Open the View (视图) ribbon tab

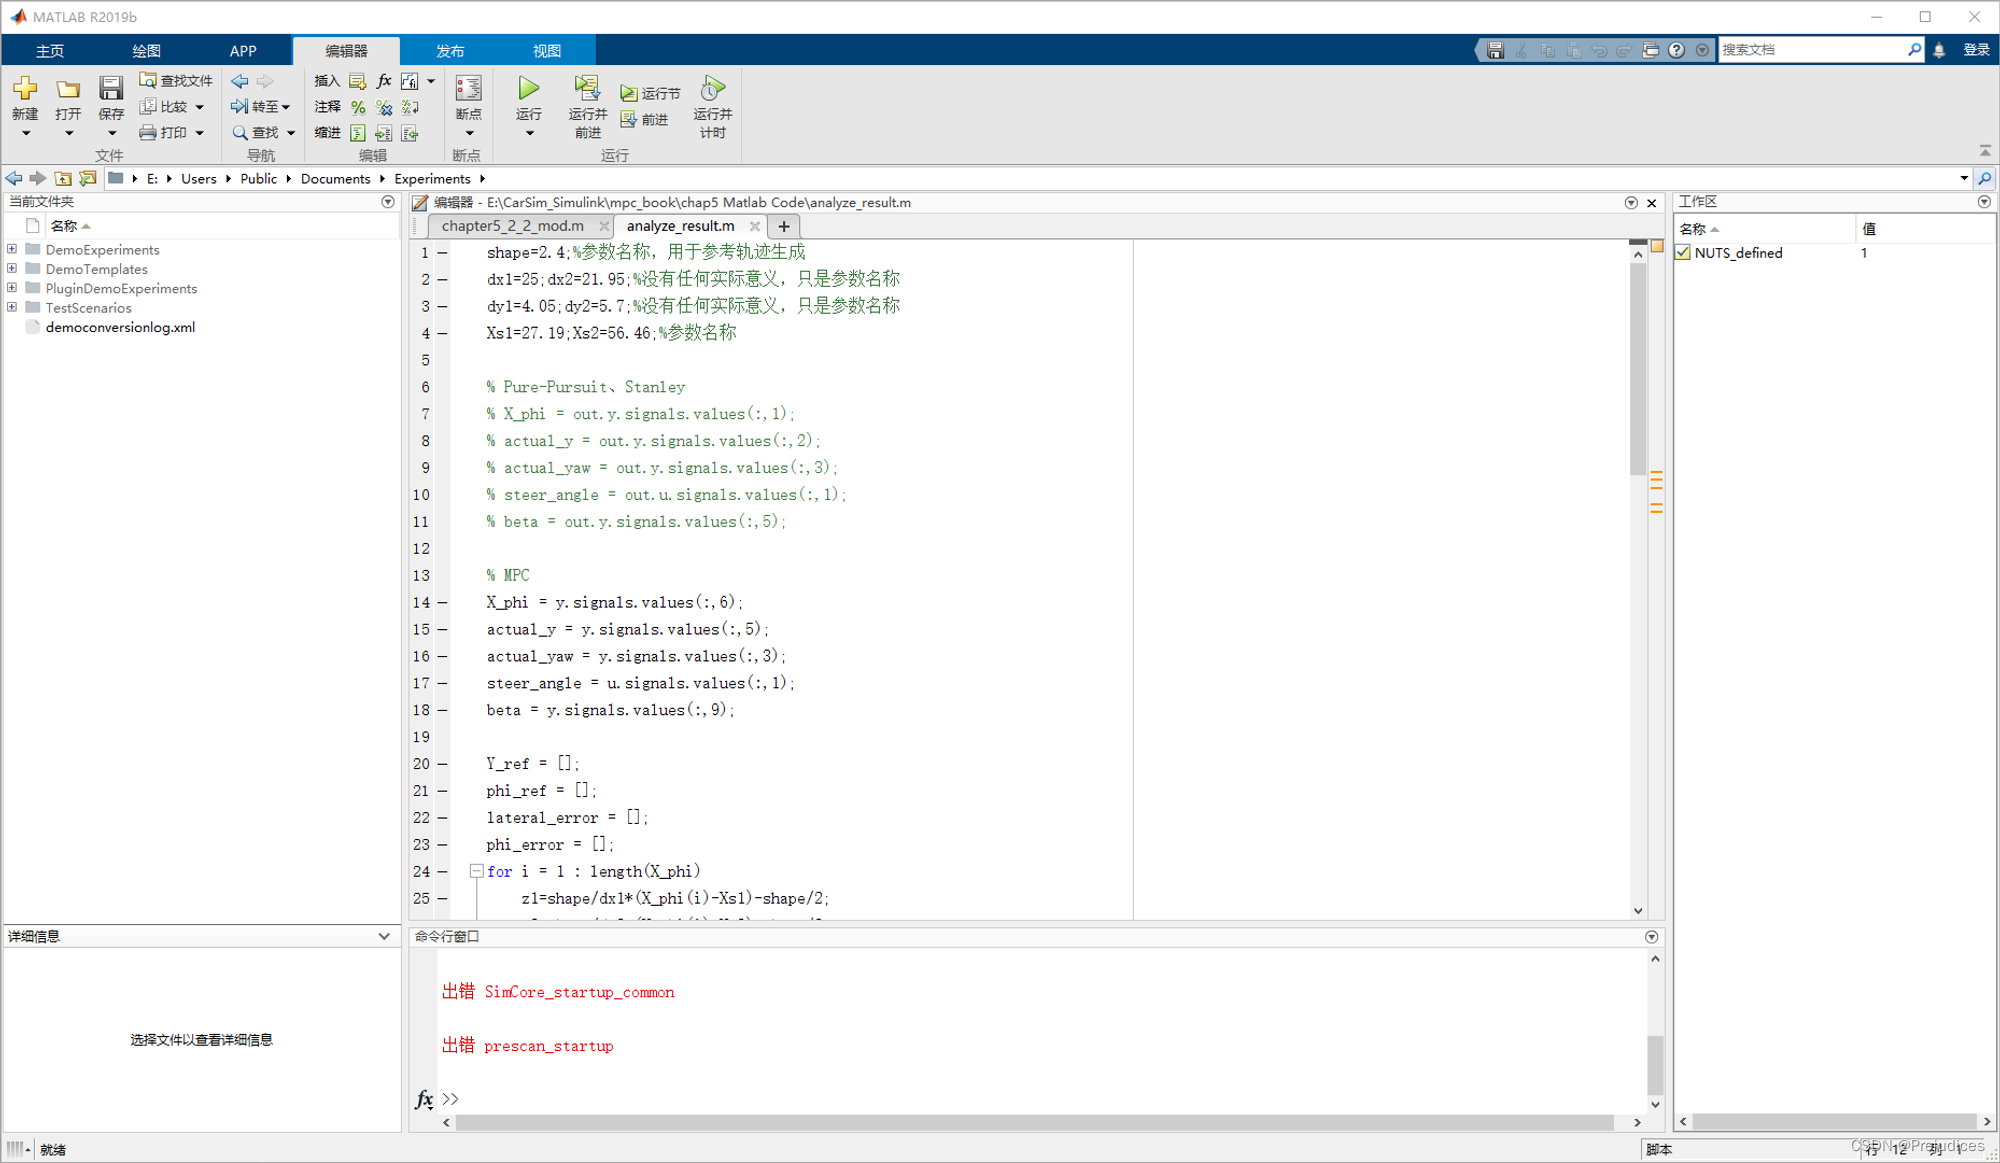(x=547, y=50)
